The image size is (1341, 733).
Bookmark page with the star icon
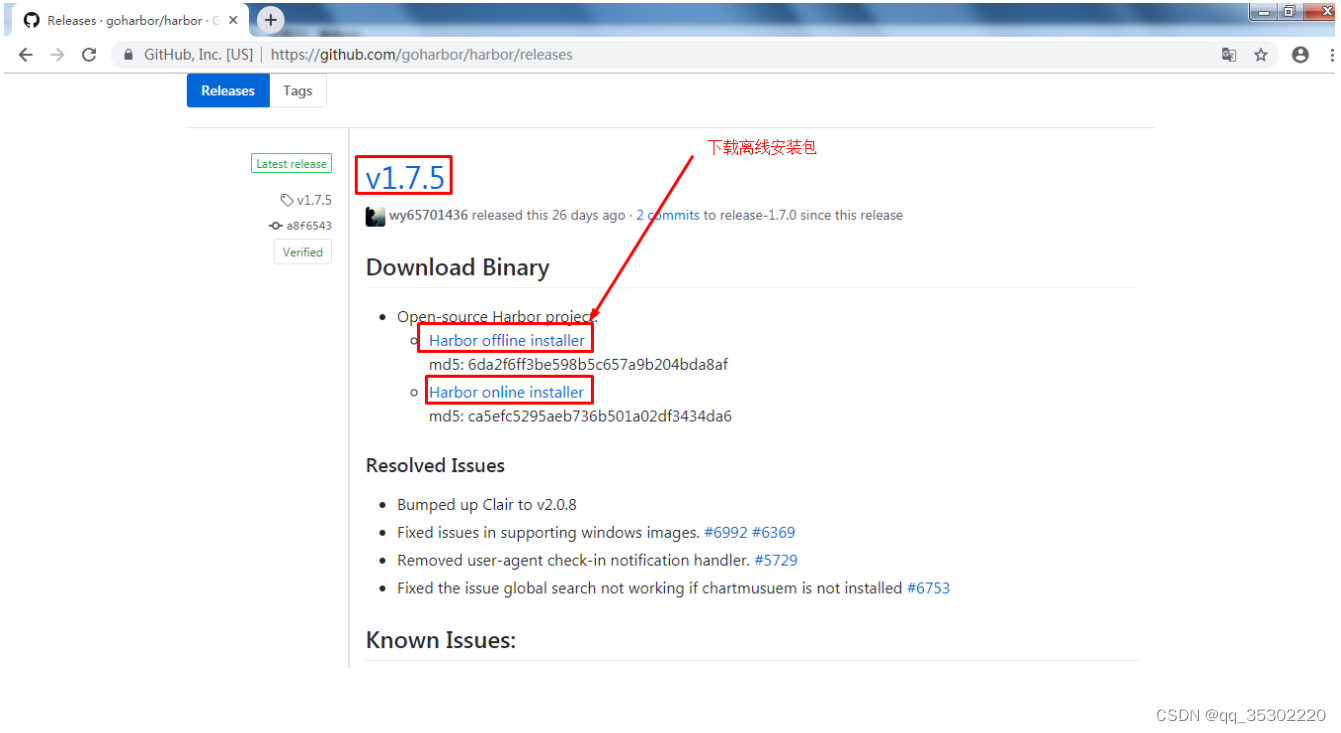tap(1261, 55)
